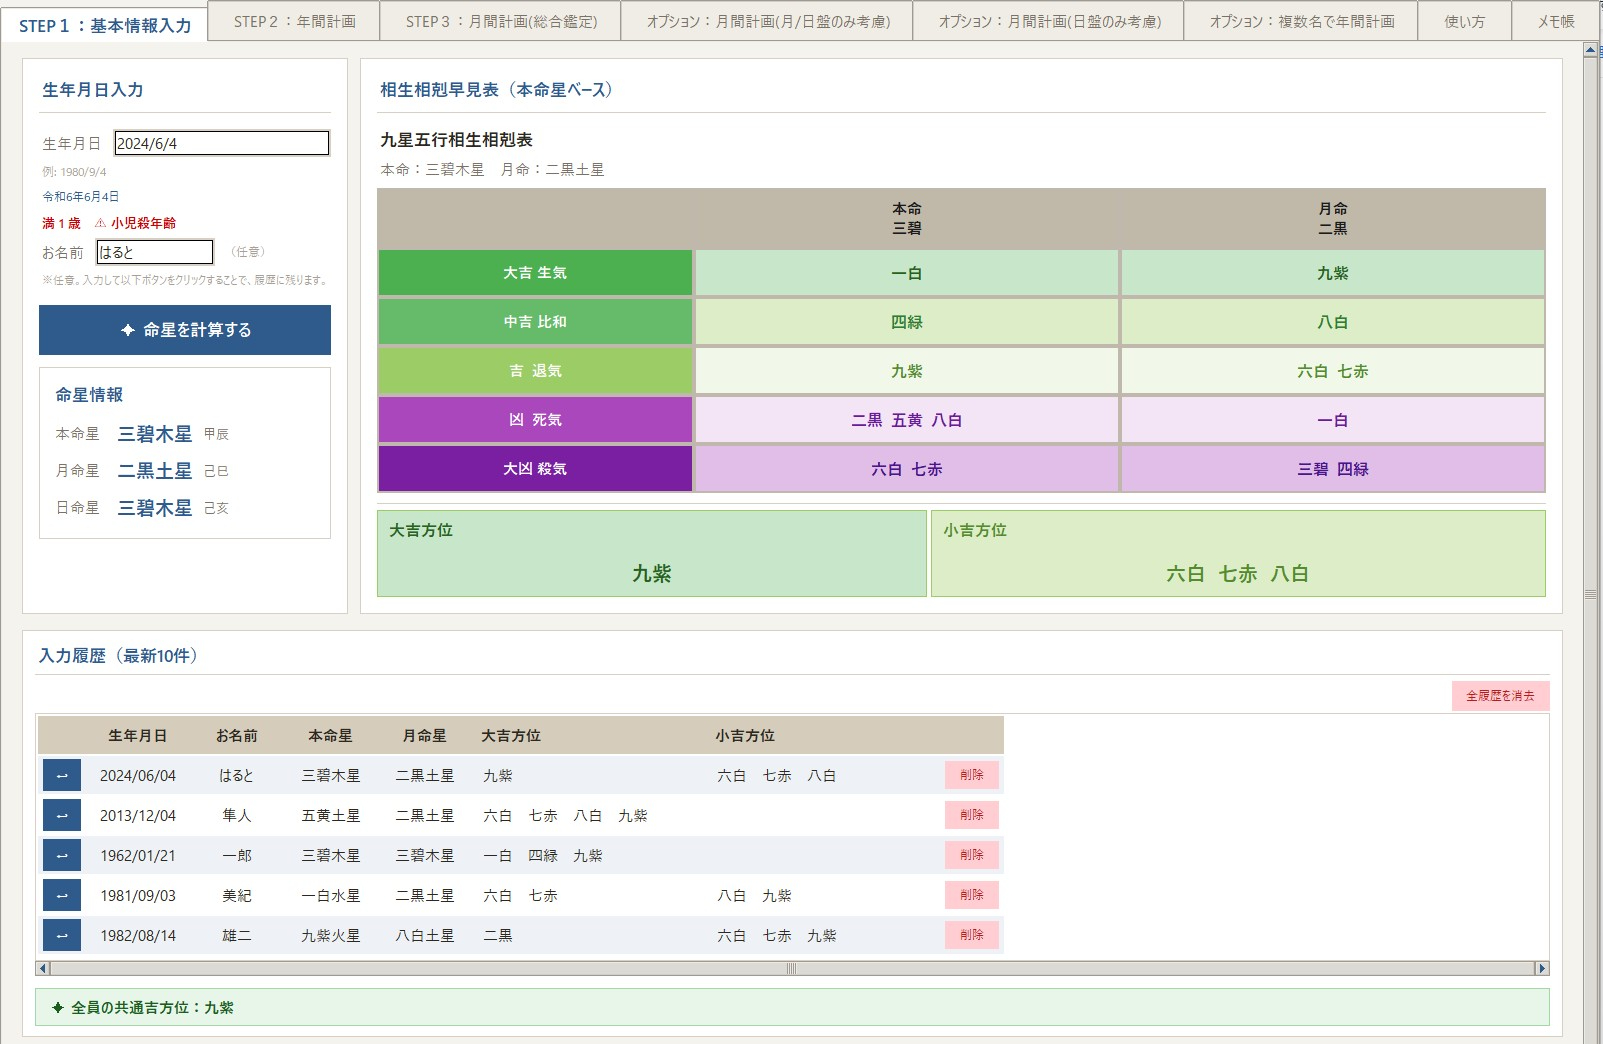The width and height of the screenshot is (1603, 1044).
Task: Select the 大凶 殺気 row header
Action: point(535,469)
